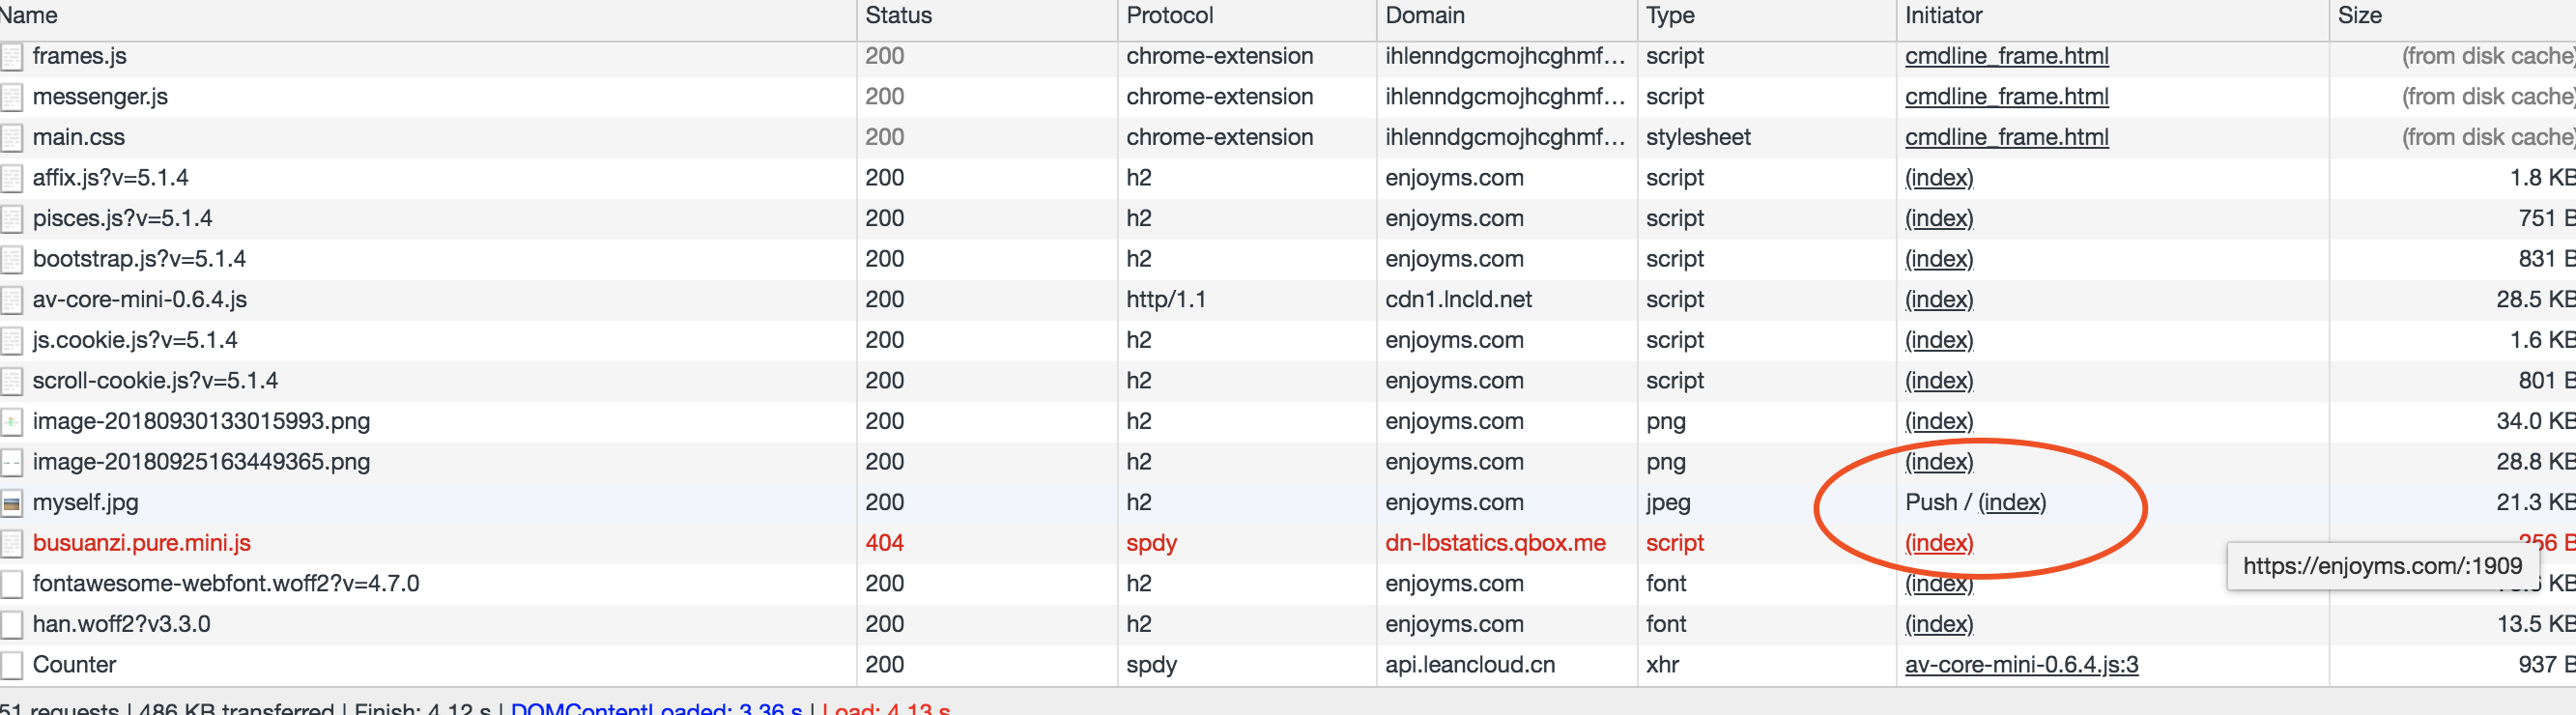Viewport: 2576px width, 715px height.
Task: Open (index) initiator of pisces.js row
Action: coord(1939,219)
